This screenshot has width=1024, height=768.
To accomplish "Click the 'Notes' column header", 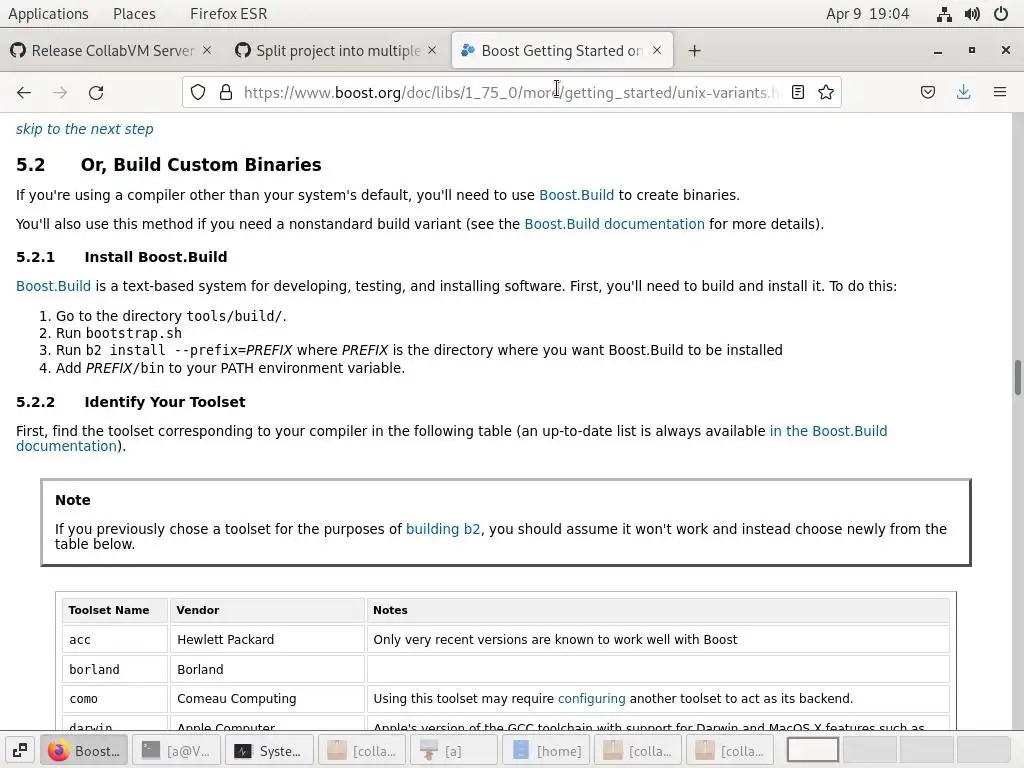I will tap(658, 610).
